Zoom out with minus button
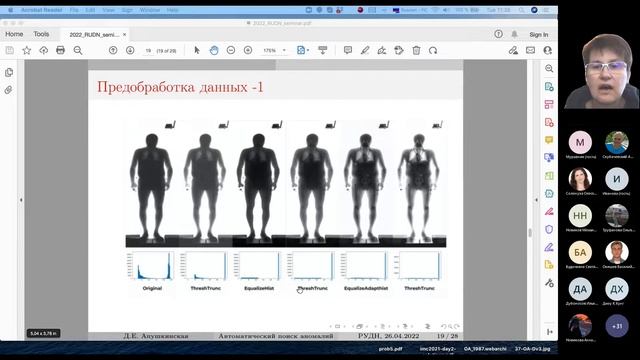Screen dimensions: 640x360 [x=231, y=50]
